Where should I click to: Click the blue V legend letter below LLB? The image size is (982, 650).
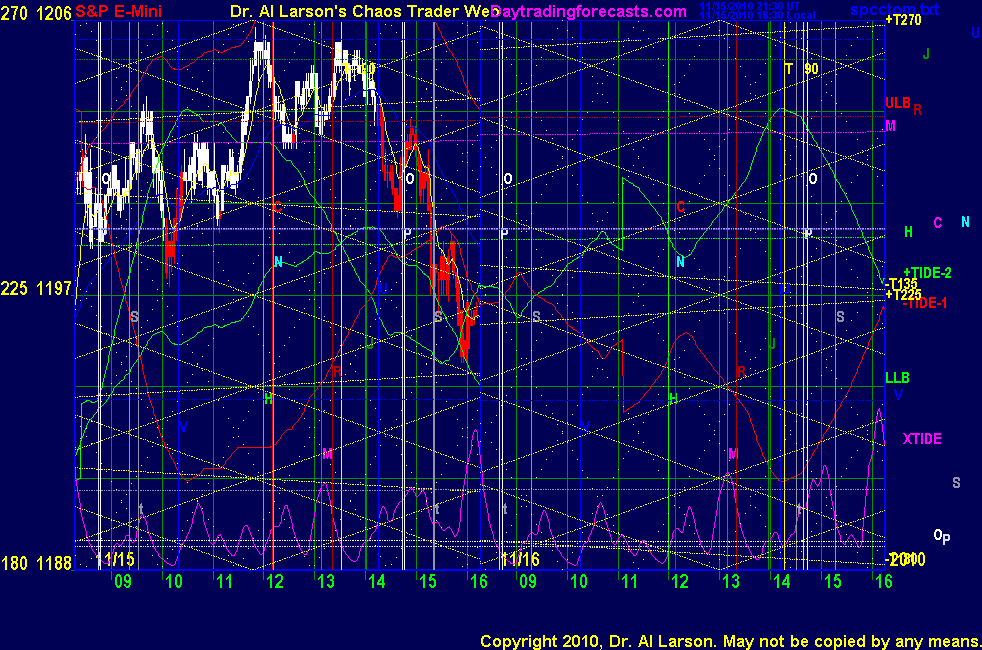(898, 395)
